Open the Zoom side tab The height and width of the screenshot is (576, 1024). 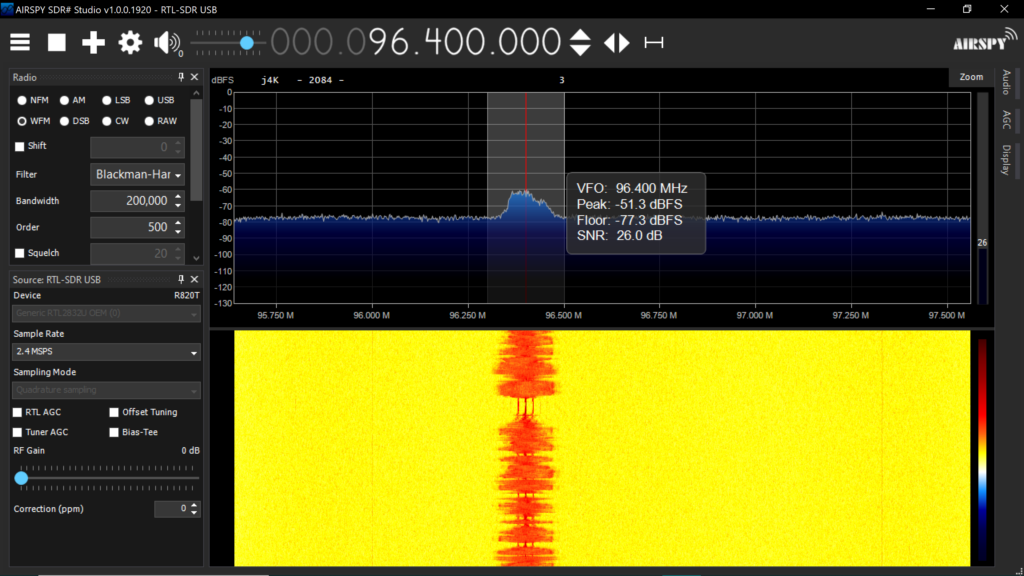971,77
